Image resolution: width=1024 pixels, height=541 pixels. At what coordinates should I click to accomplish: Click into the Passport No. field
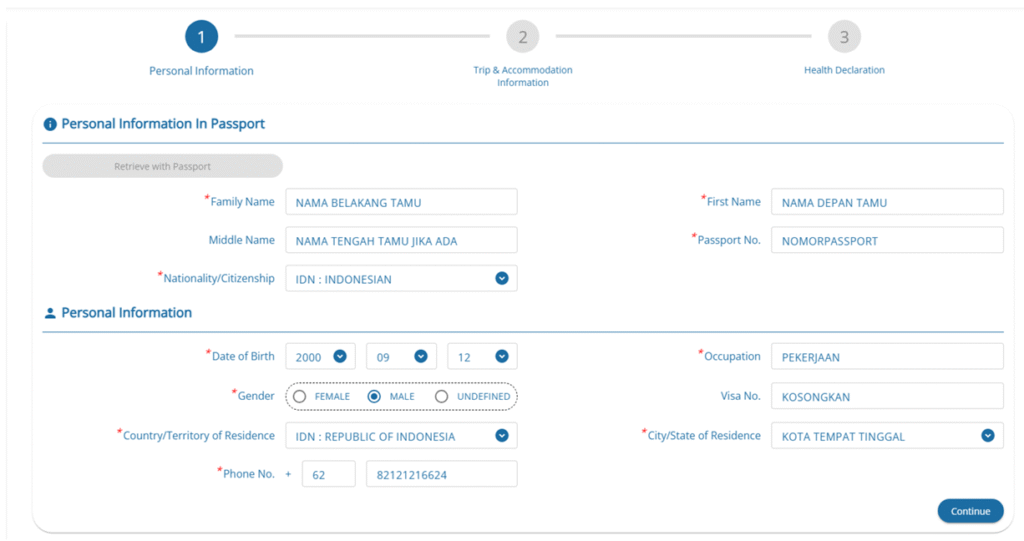[x=887, y=240]
